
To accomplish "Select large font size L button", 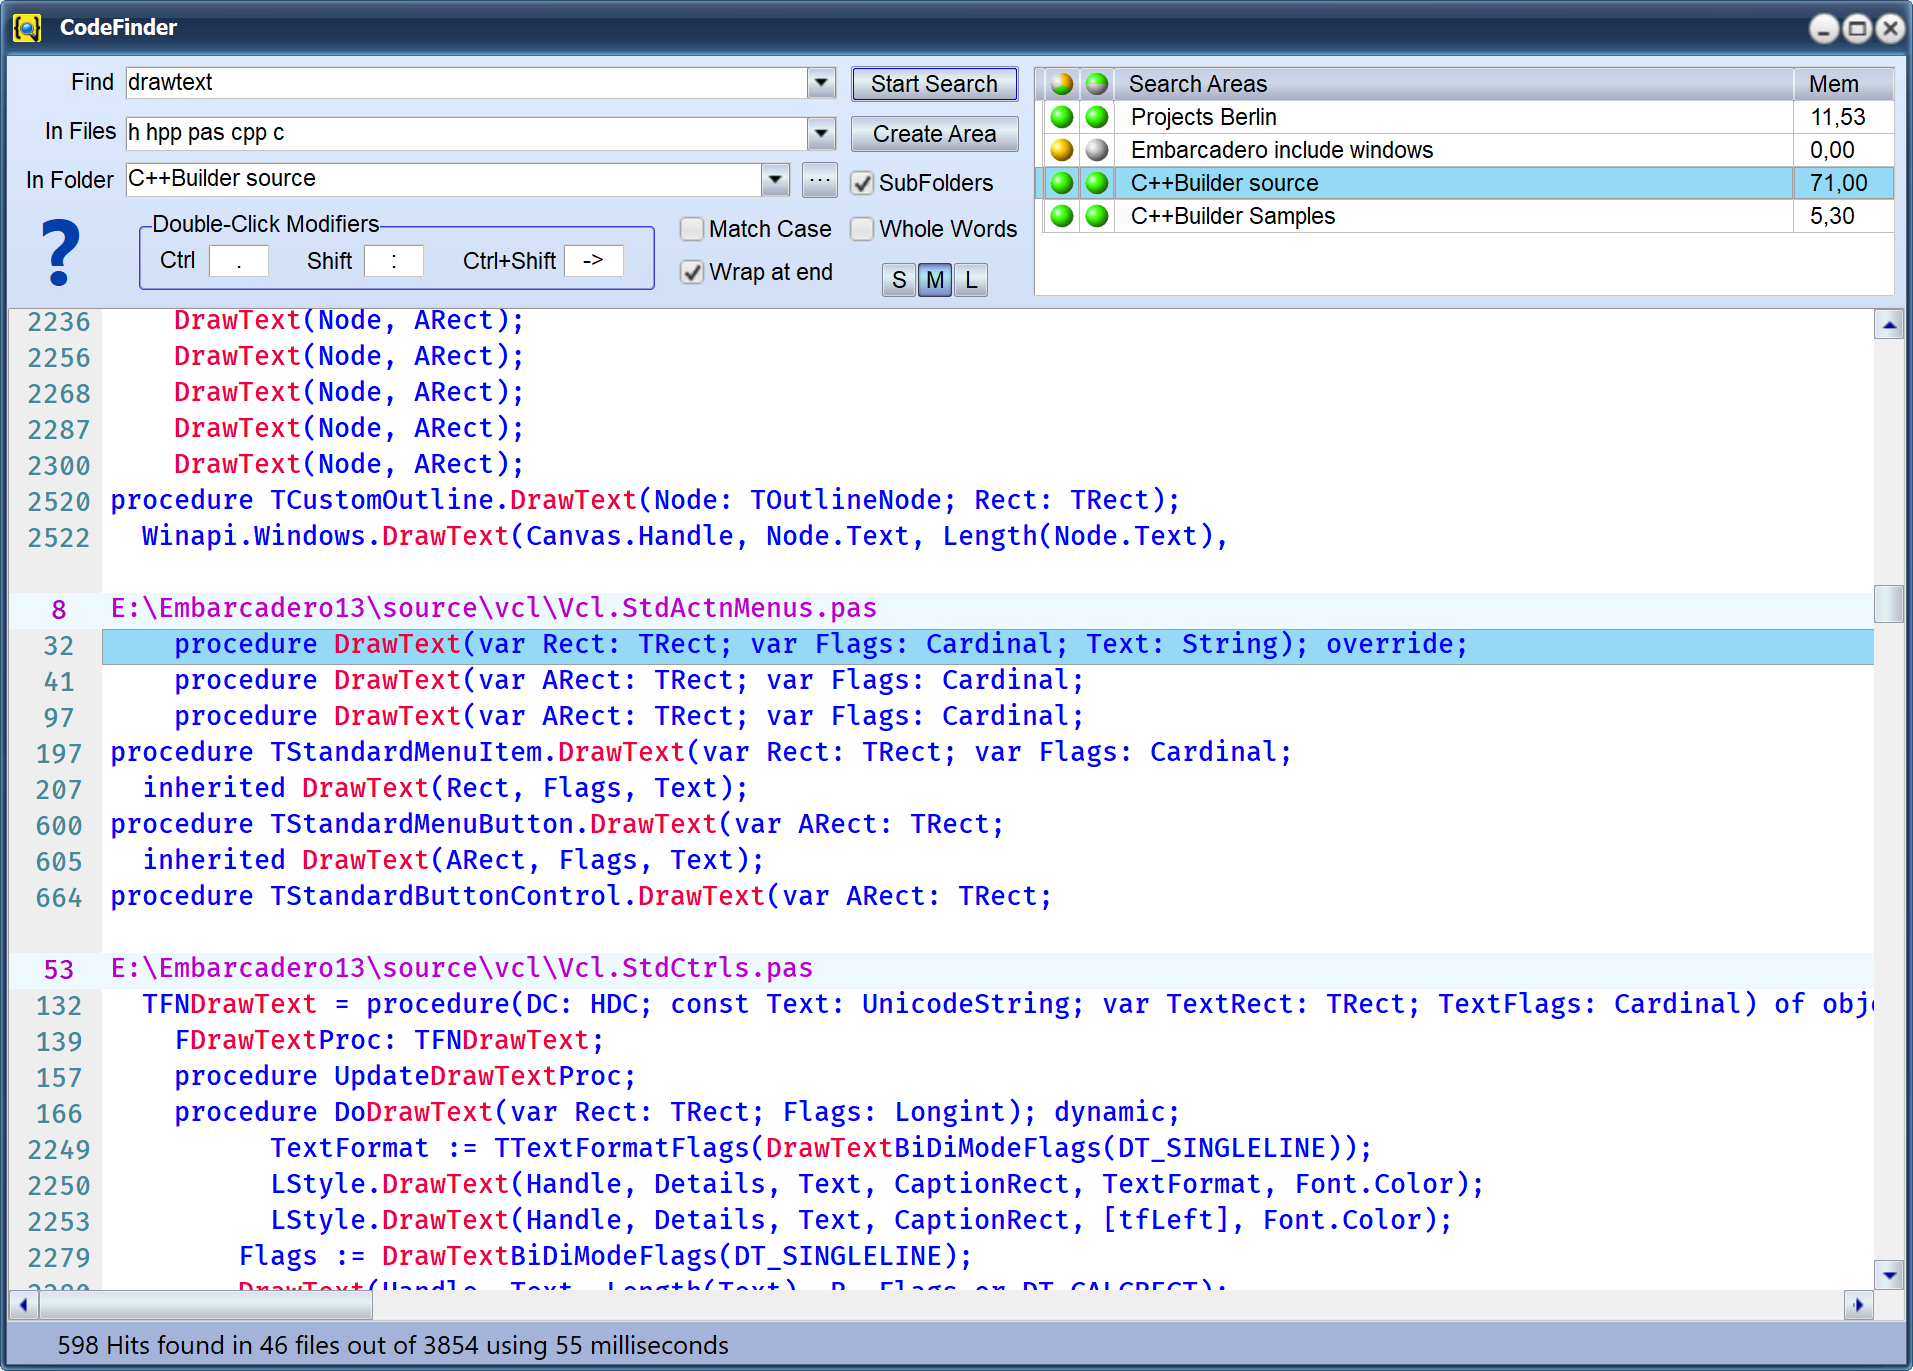I will click(x=970, y=280).
